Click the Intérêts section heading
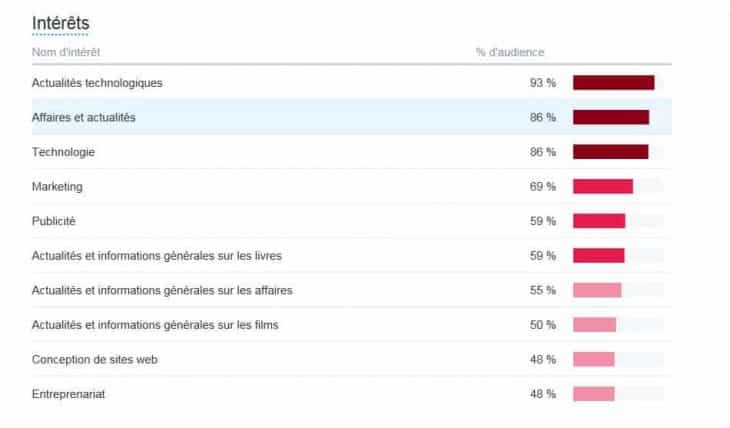The image size is (730, 428). (61, 22)
